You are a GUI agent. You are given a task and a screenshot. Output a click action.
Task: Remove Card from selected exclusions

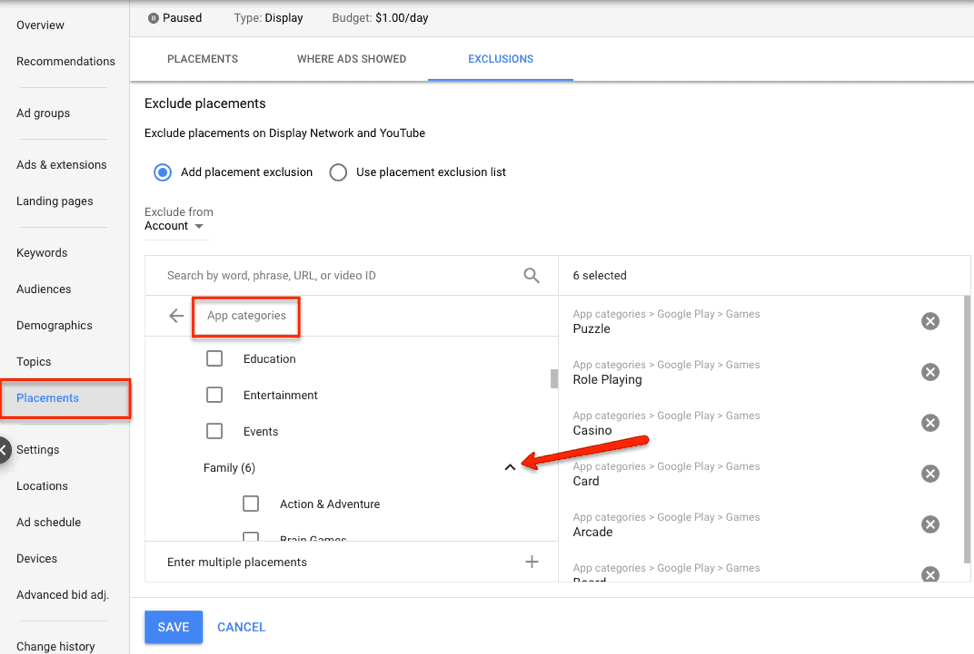(x=930, y=474)
